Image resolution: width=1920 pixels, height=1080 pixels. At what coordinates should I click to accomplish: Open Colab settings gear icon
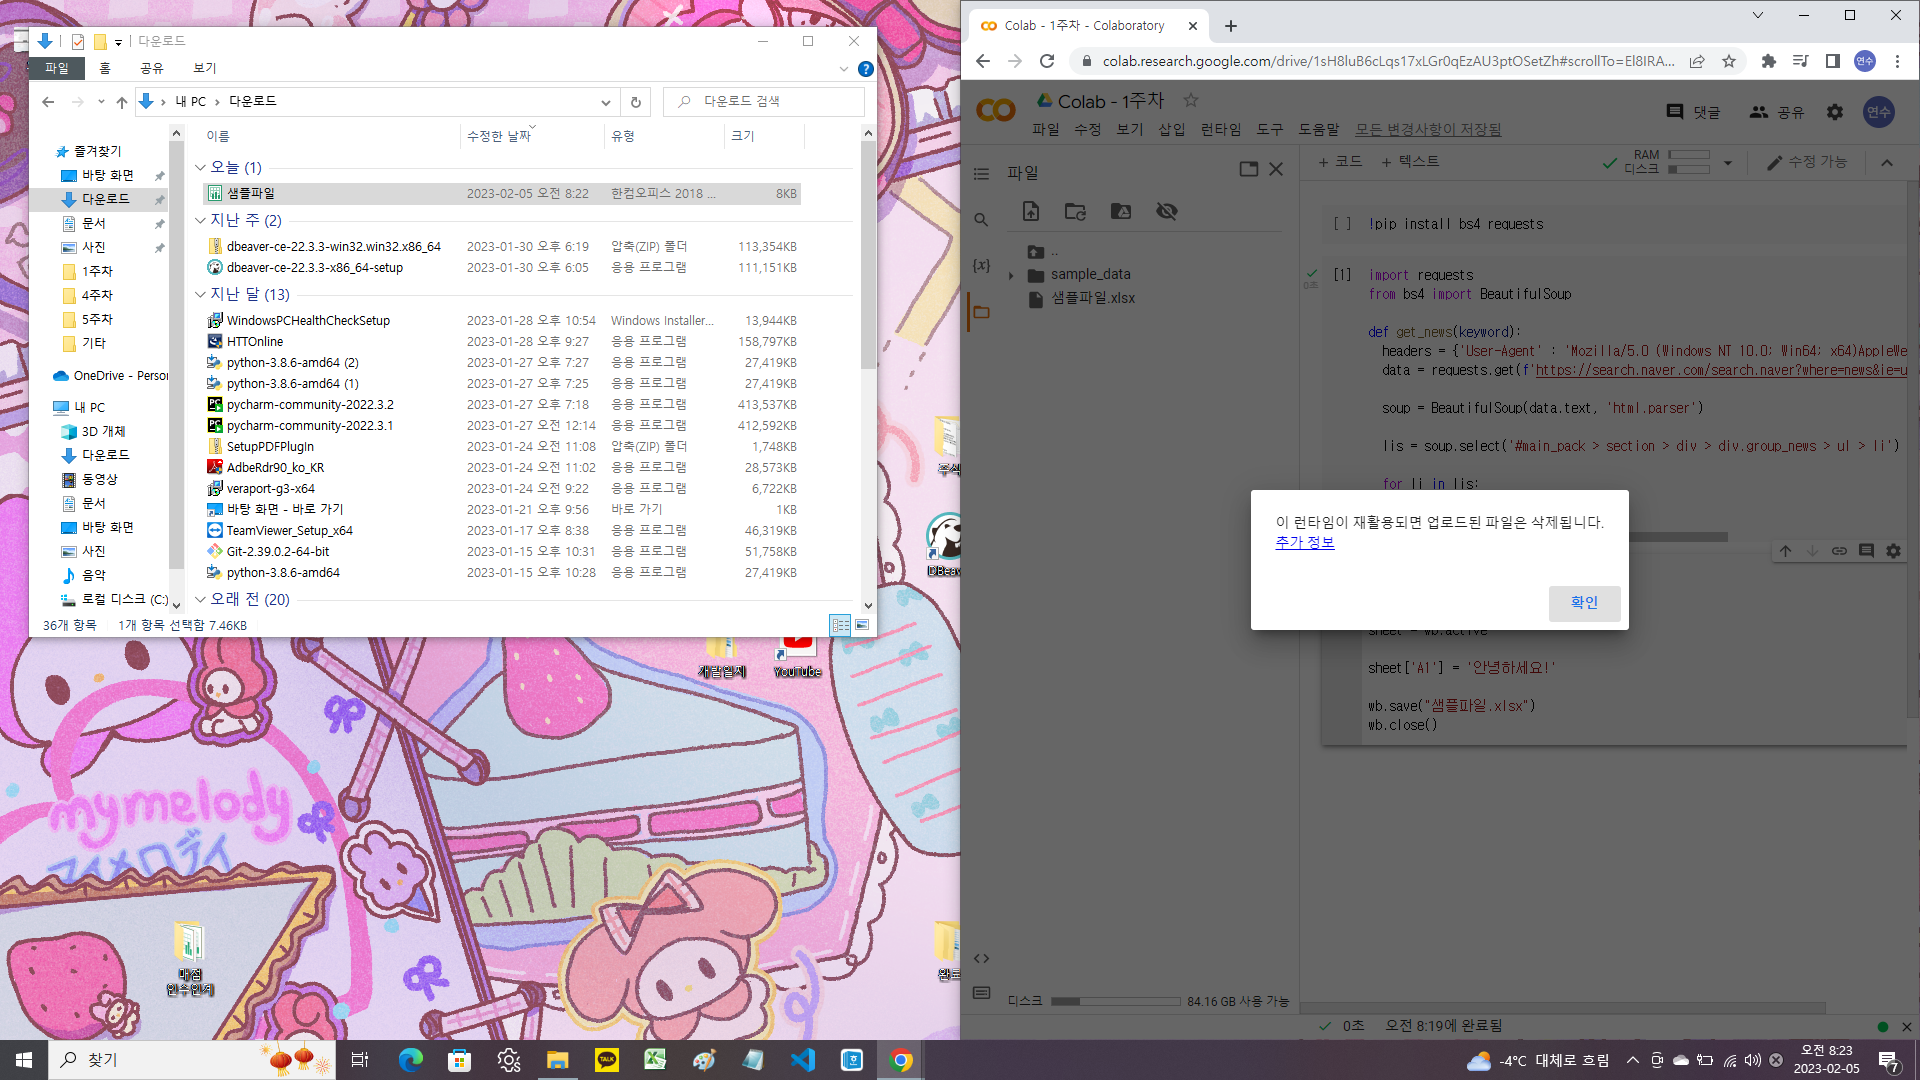(1834, 112)
